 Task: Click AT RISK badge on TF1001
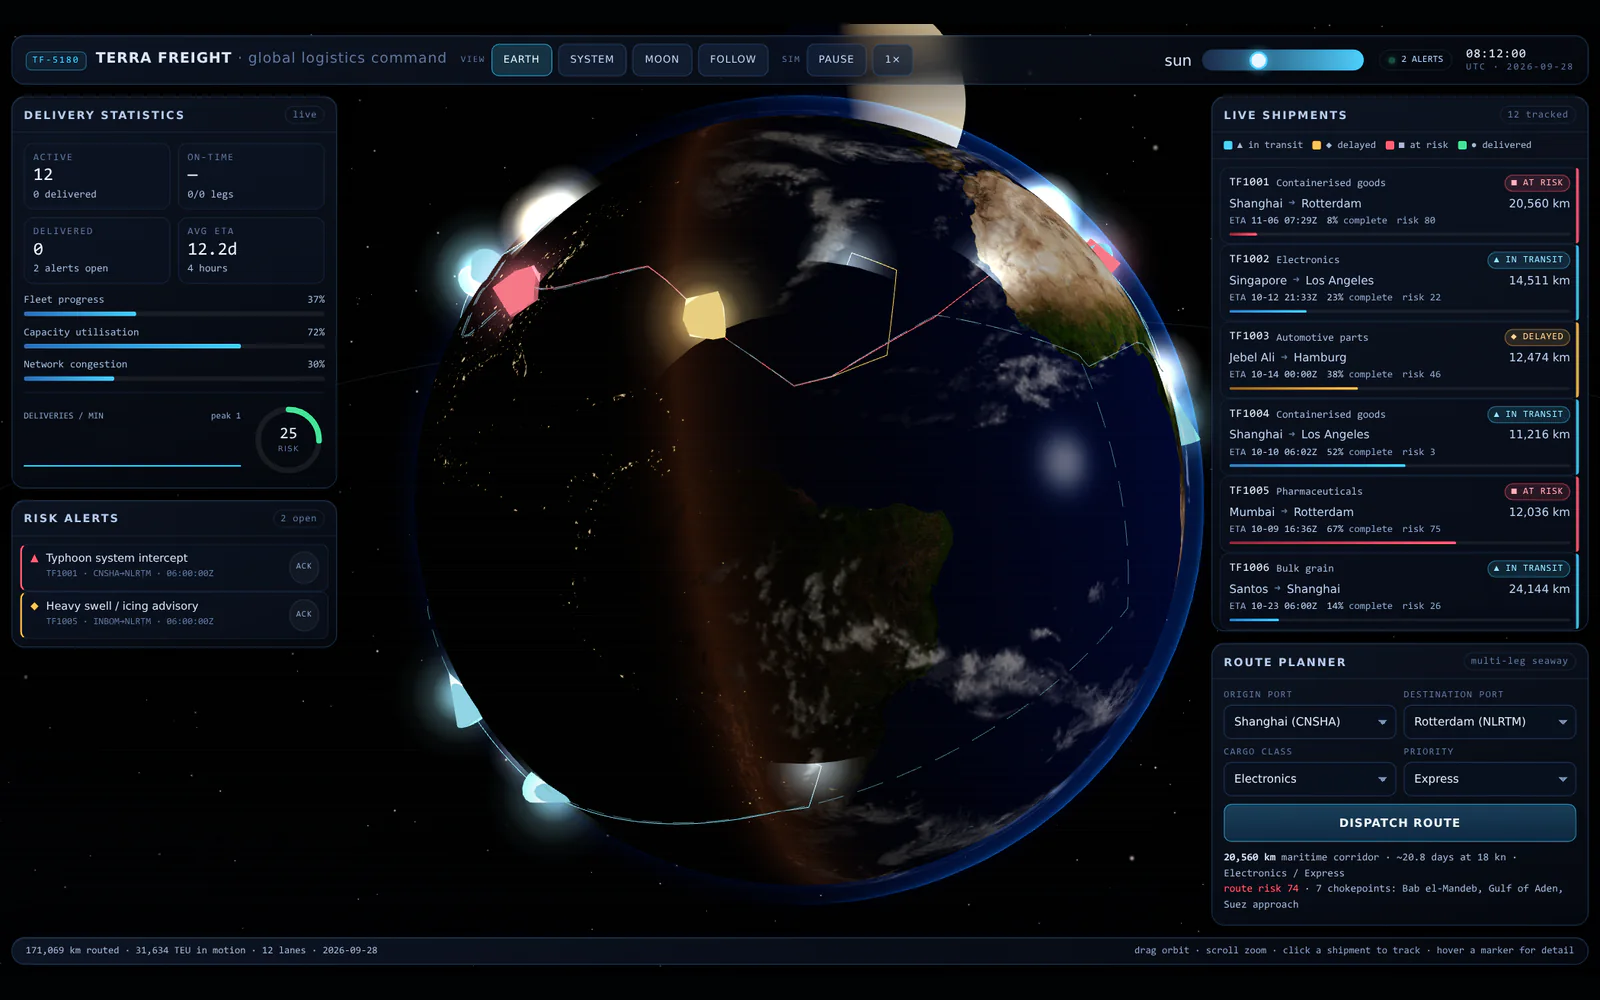tap(1537, 183)
